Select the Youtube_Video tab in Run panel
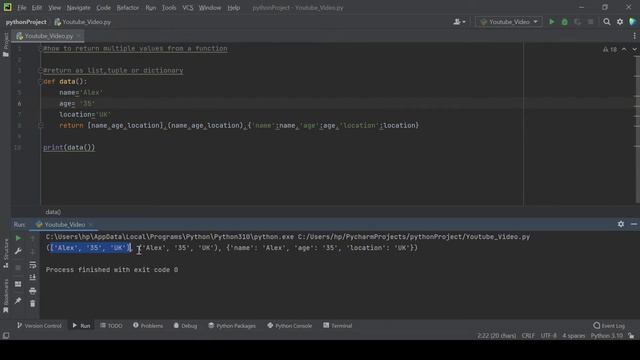The image size is (640, 360). (61, 224)
